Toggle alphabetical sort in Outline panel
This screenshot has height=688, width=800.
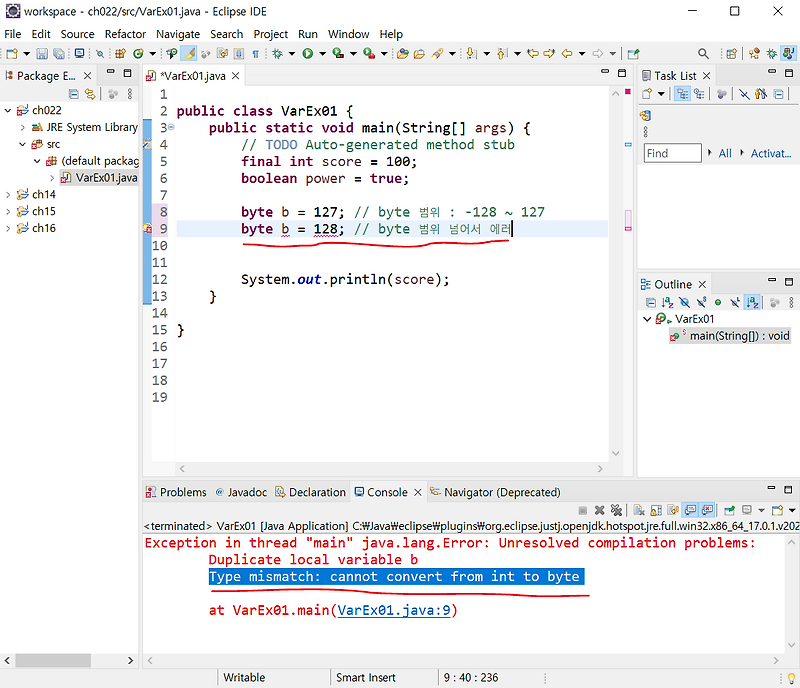click(666, 302)
